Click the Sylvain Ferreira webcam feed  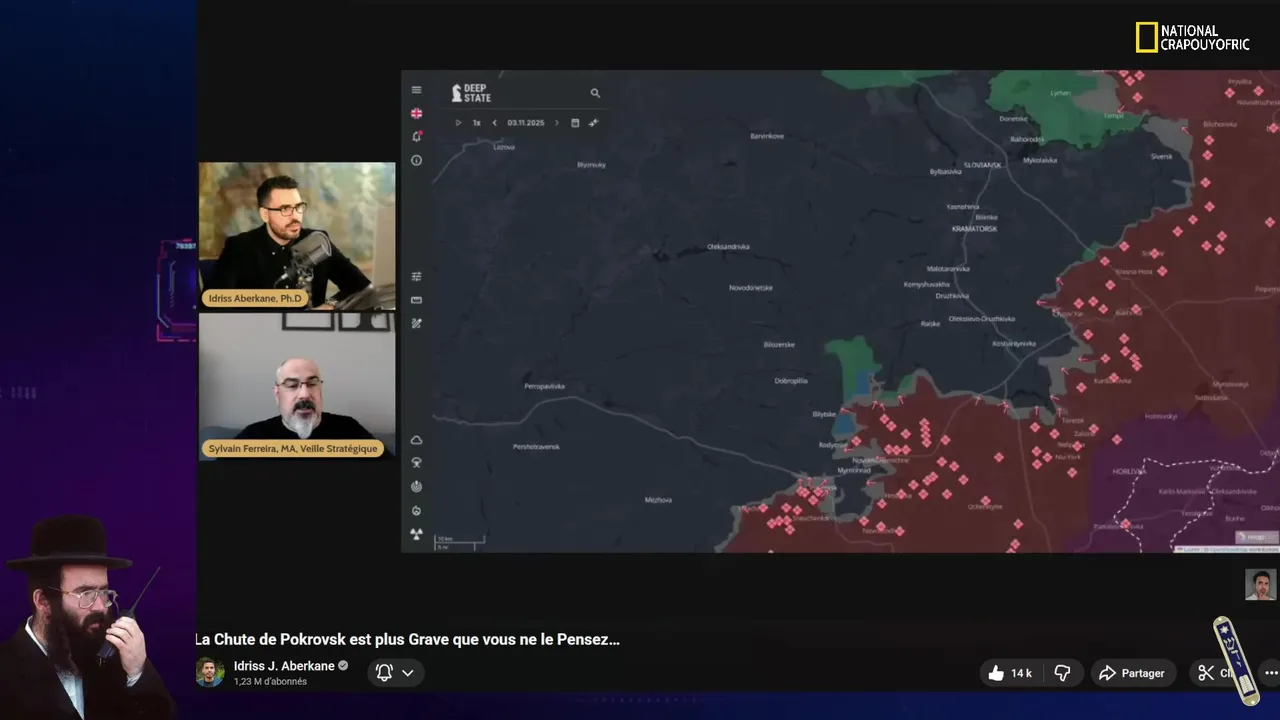tap(297, 386)
